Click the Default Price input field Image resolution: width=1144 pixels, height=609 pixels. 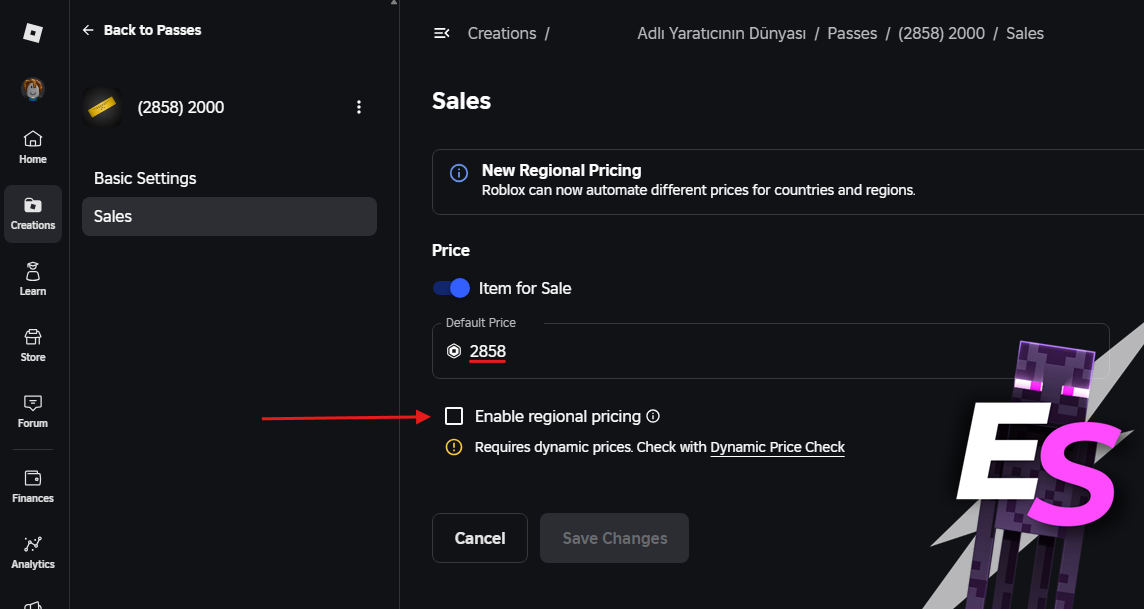(770, 351)
